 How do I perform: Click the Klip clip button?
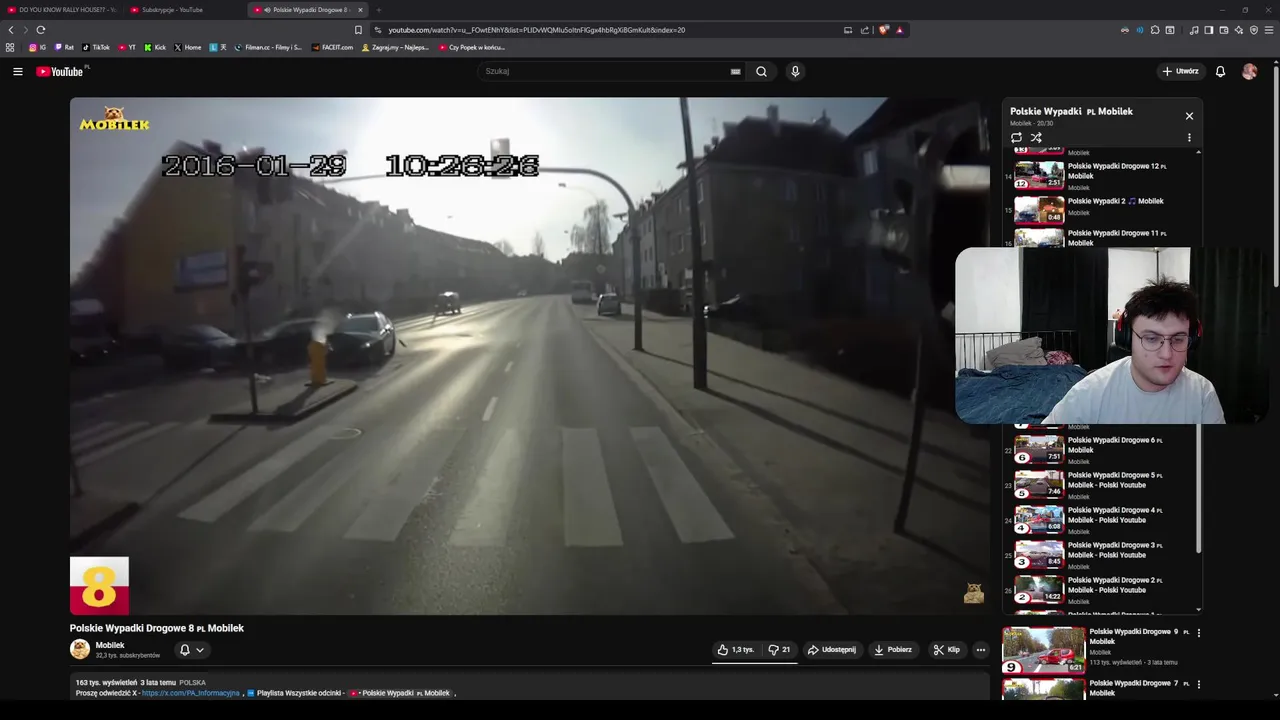pyautogui.click(x=947, y=650)
